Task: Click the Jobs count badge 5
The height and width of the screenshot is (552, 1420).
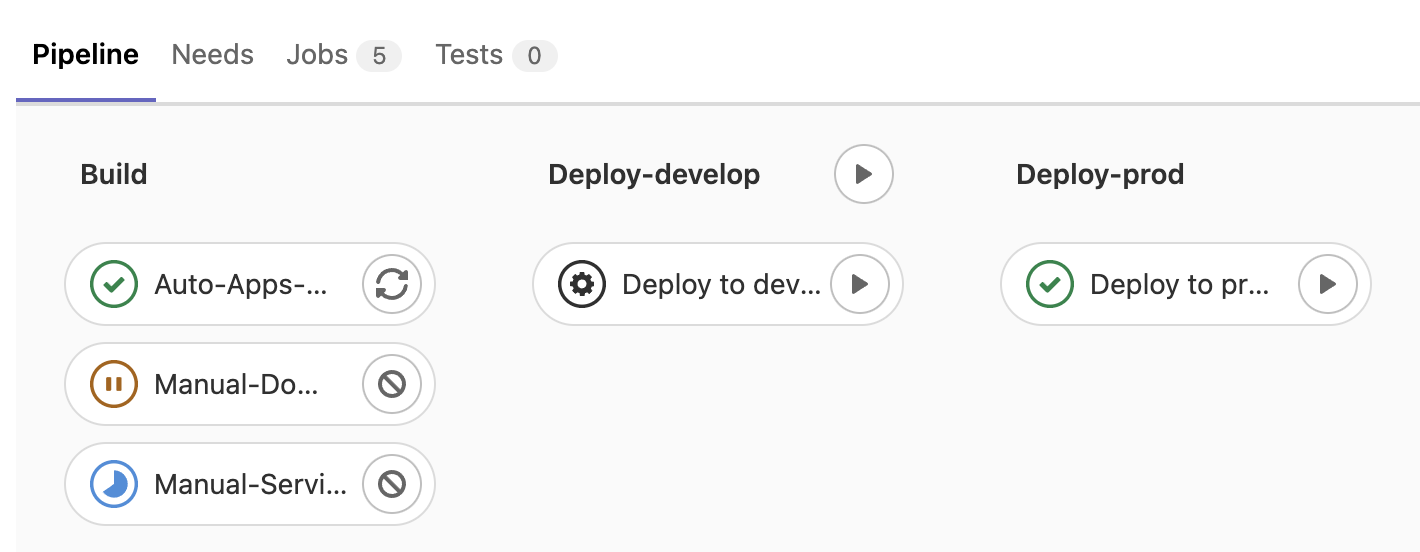Action: (x=379, y=56)
